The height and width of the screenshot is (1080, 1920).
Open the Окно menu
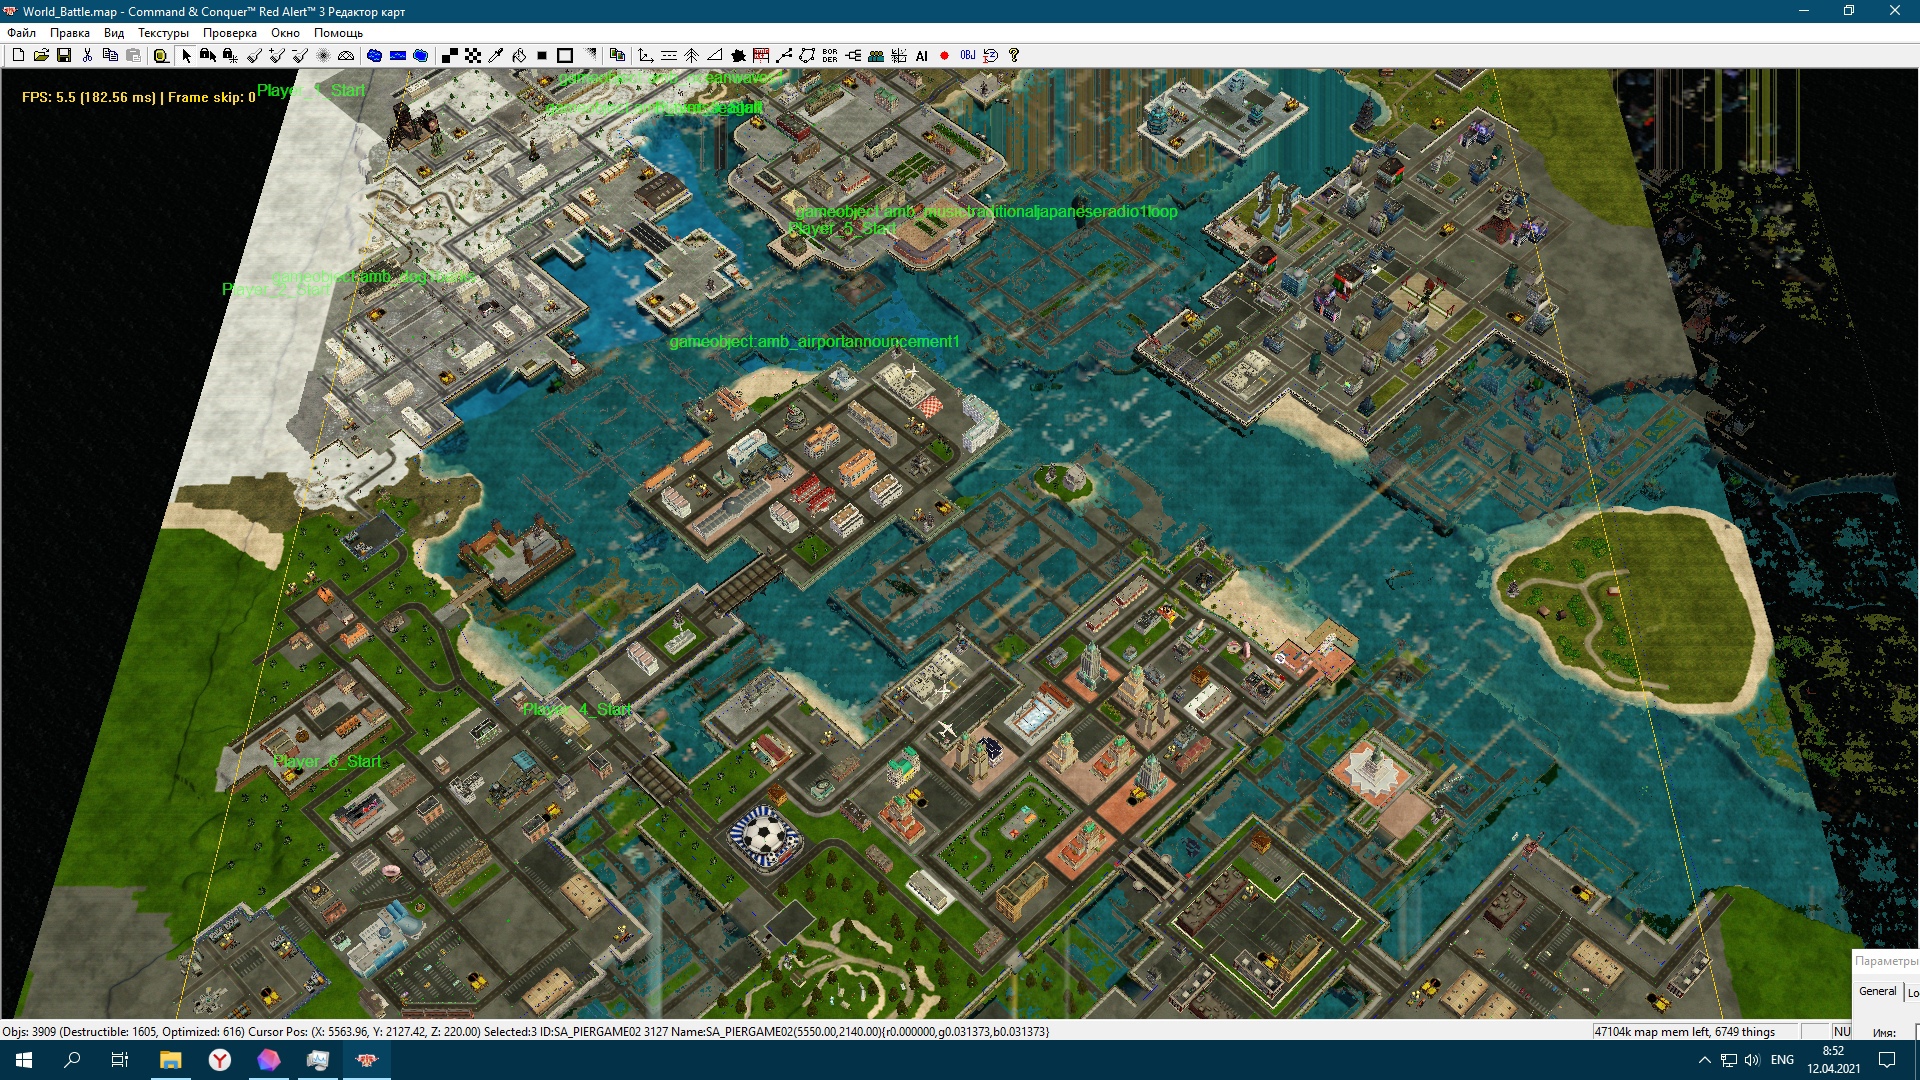(x=286, y=33)
